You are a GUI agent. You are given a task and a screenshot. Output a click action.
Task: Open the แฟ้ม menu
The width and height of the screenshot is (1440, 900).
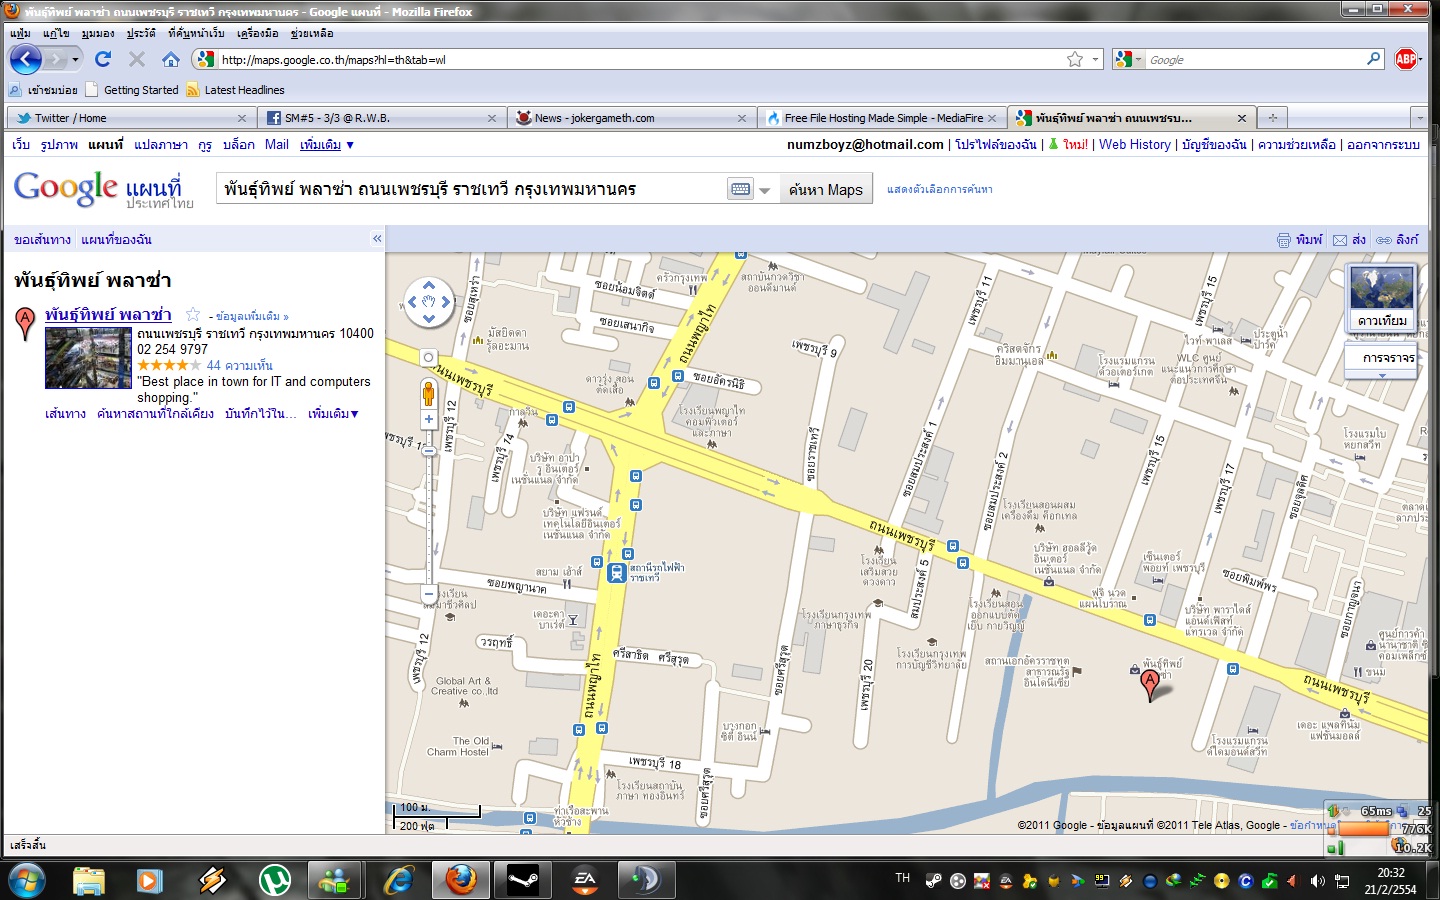20,33
